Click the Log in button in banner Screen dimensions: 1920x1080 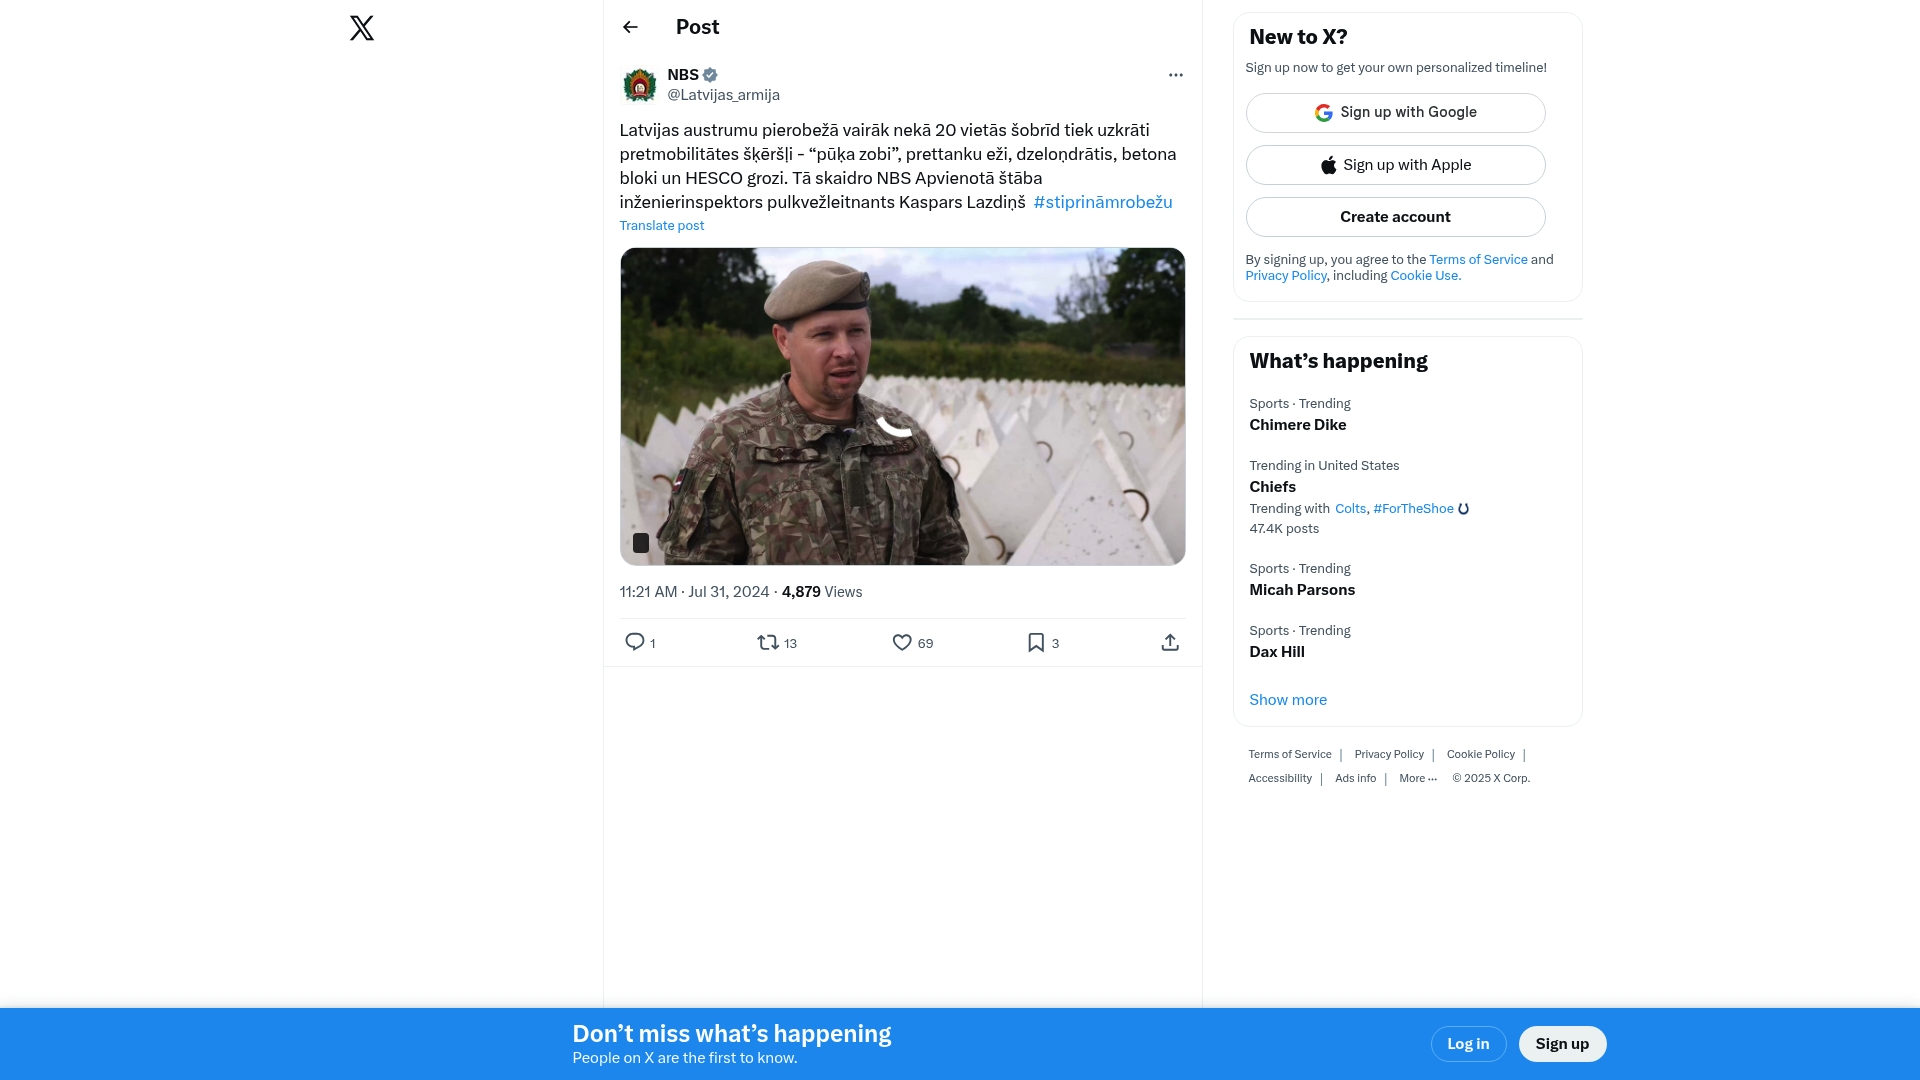click(1467, 1044)
